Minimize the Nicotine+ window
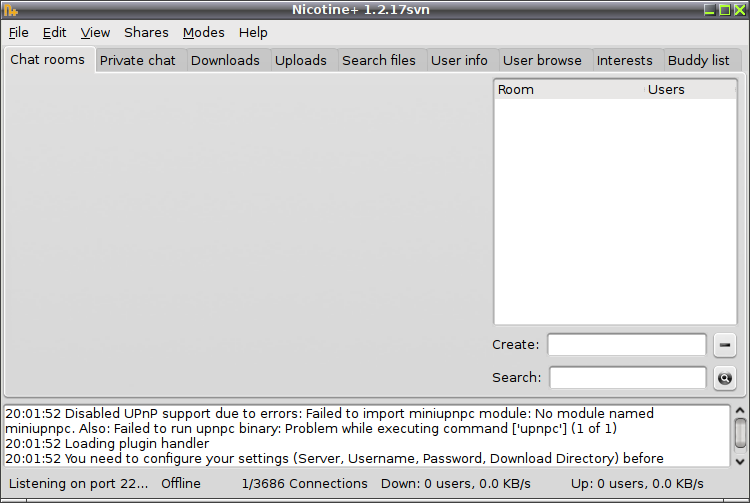This screenshot has width=750, height=503. [710, 10]
